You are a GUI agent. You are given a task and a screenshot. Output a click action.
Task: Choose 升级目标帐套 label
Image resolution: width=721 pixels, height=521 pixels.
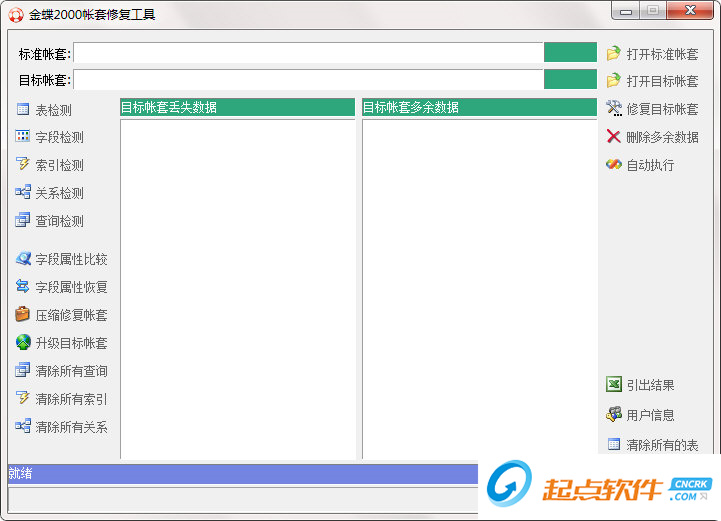tap(72, 344)
